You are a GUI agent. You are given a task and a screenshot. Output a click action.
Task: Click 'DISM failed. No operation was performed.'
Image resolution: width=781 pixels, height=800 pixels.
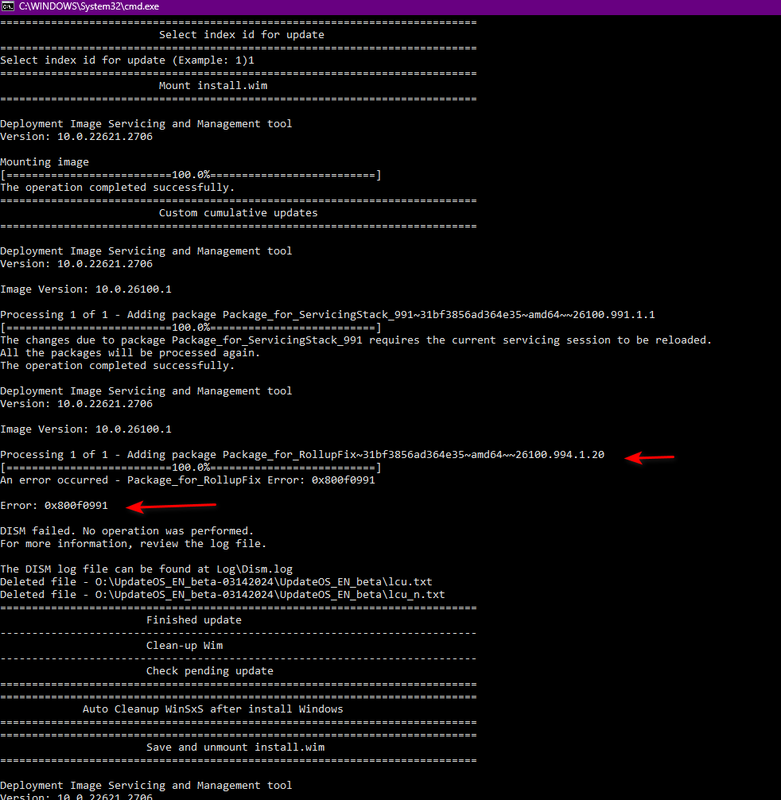(x=127, y=531)
